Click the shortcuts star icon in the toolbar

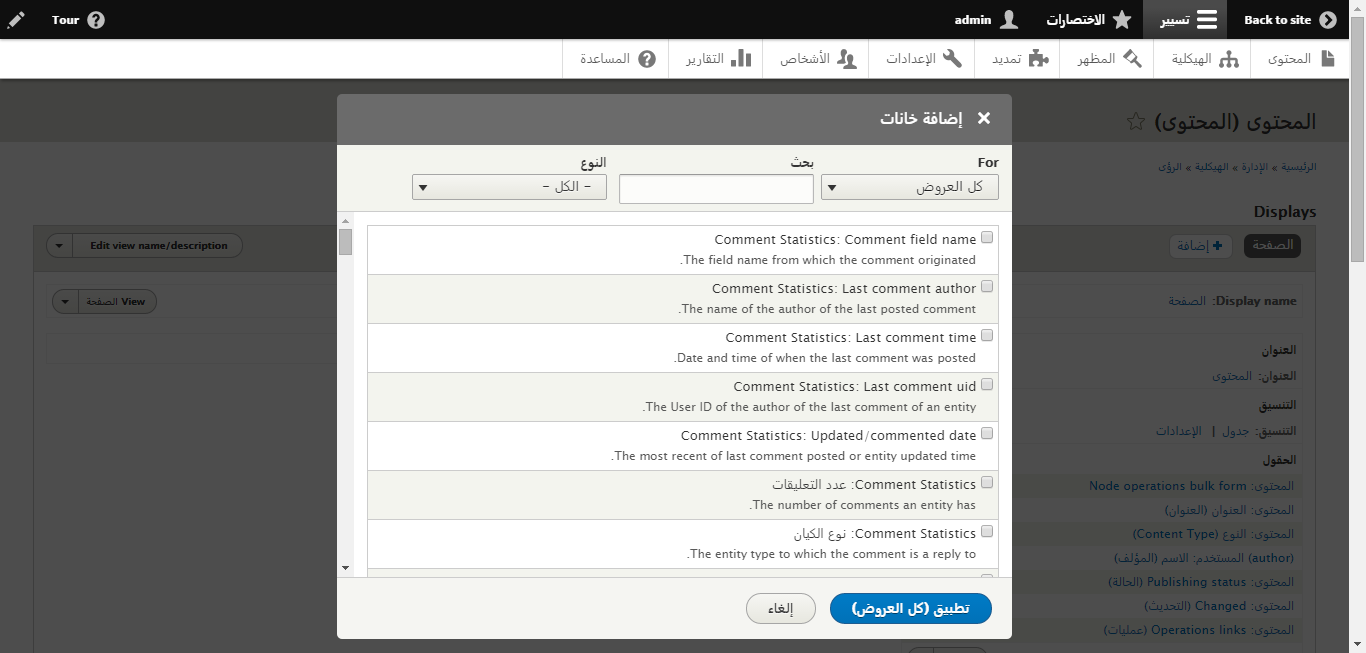1123,20
